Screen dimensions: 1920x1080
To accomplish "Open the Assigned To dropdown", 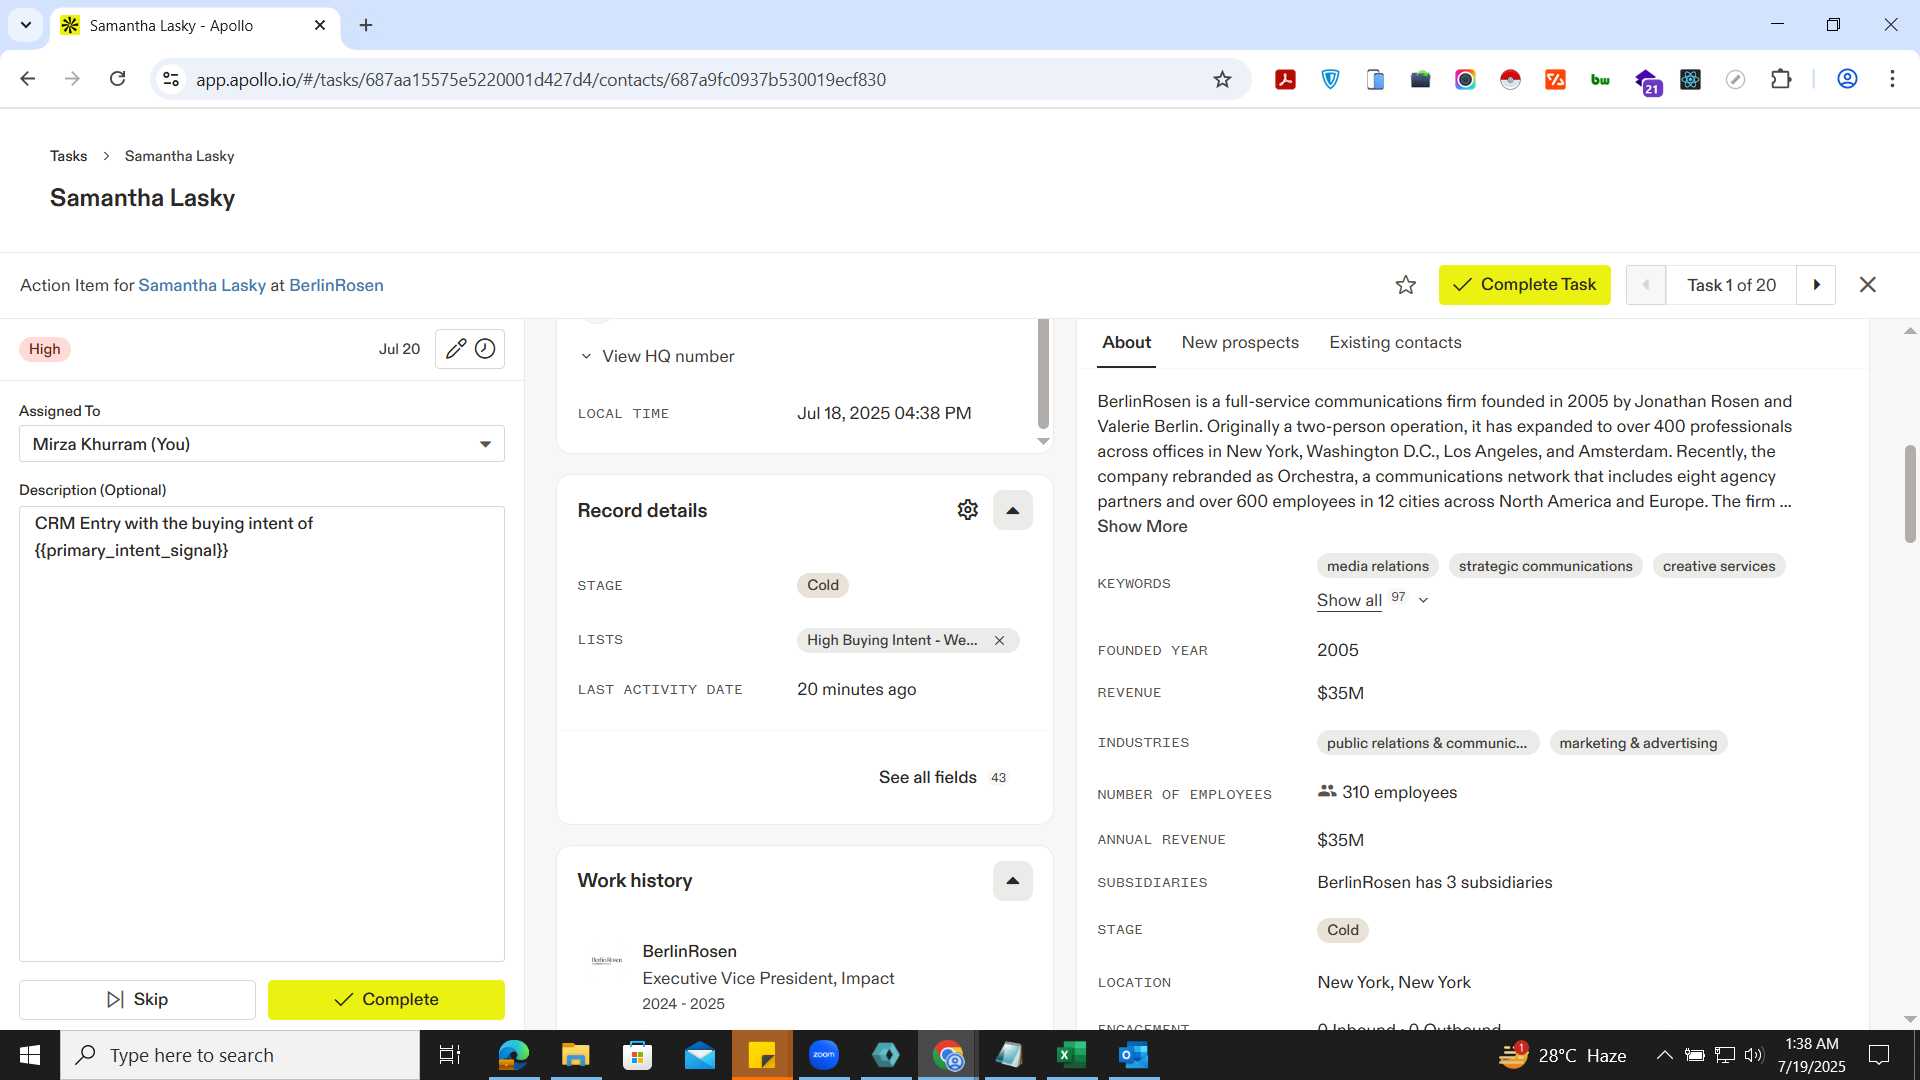I will click(262, 444).
